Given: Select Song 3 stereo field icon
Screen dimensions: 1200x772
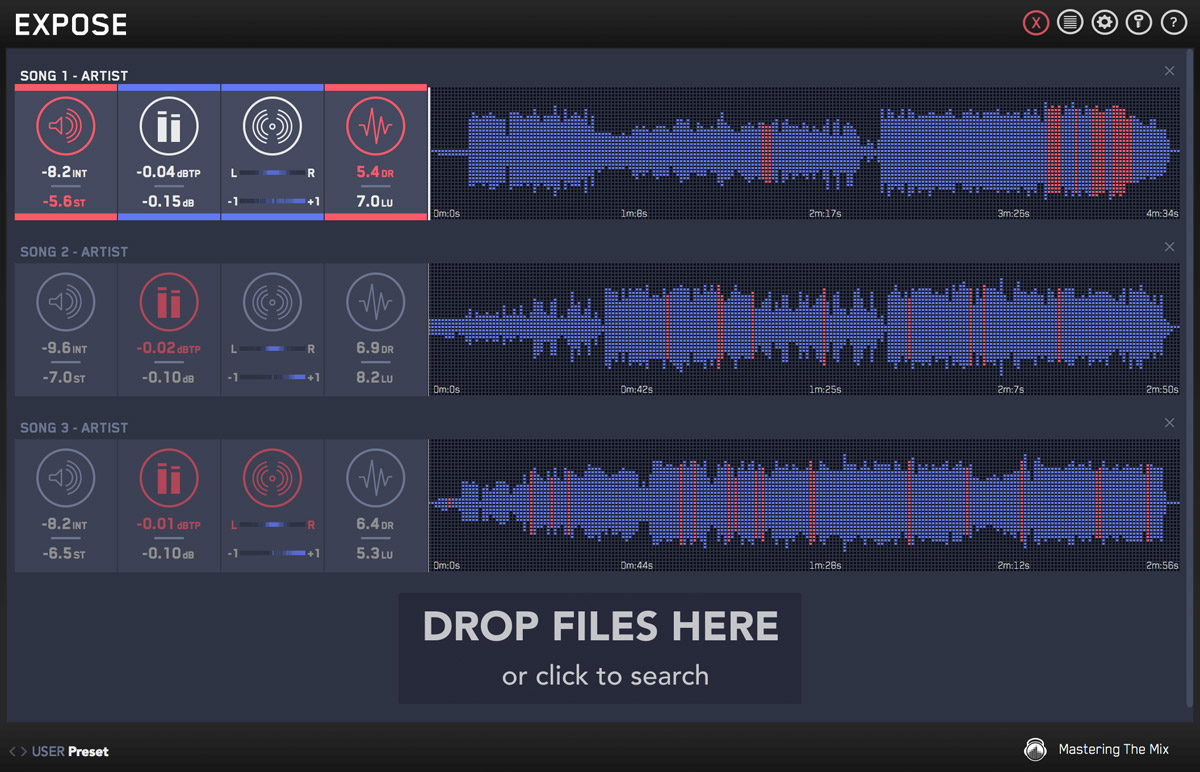Looking at the screenshot, I should point(272,478).
